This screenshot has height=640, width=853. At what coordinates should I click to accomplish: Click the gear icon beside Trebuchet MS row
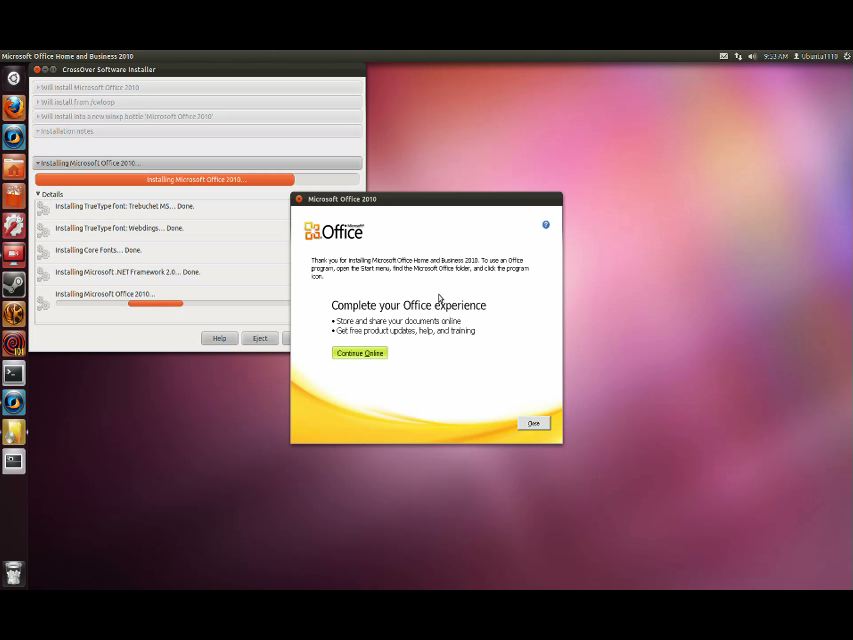(x=43, y=208)
